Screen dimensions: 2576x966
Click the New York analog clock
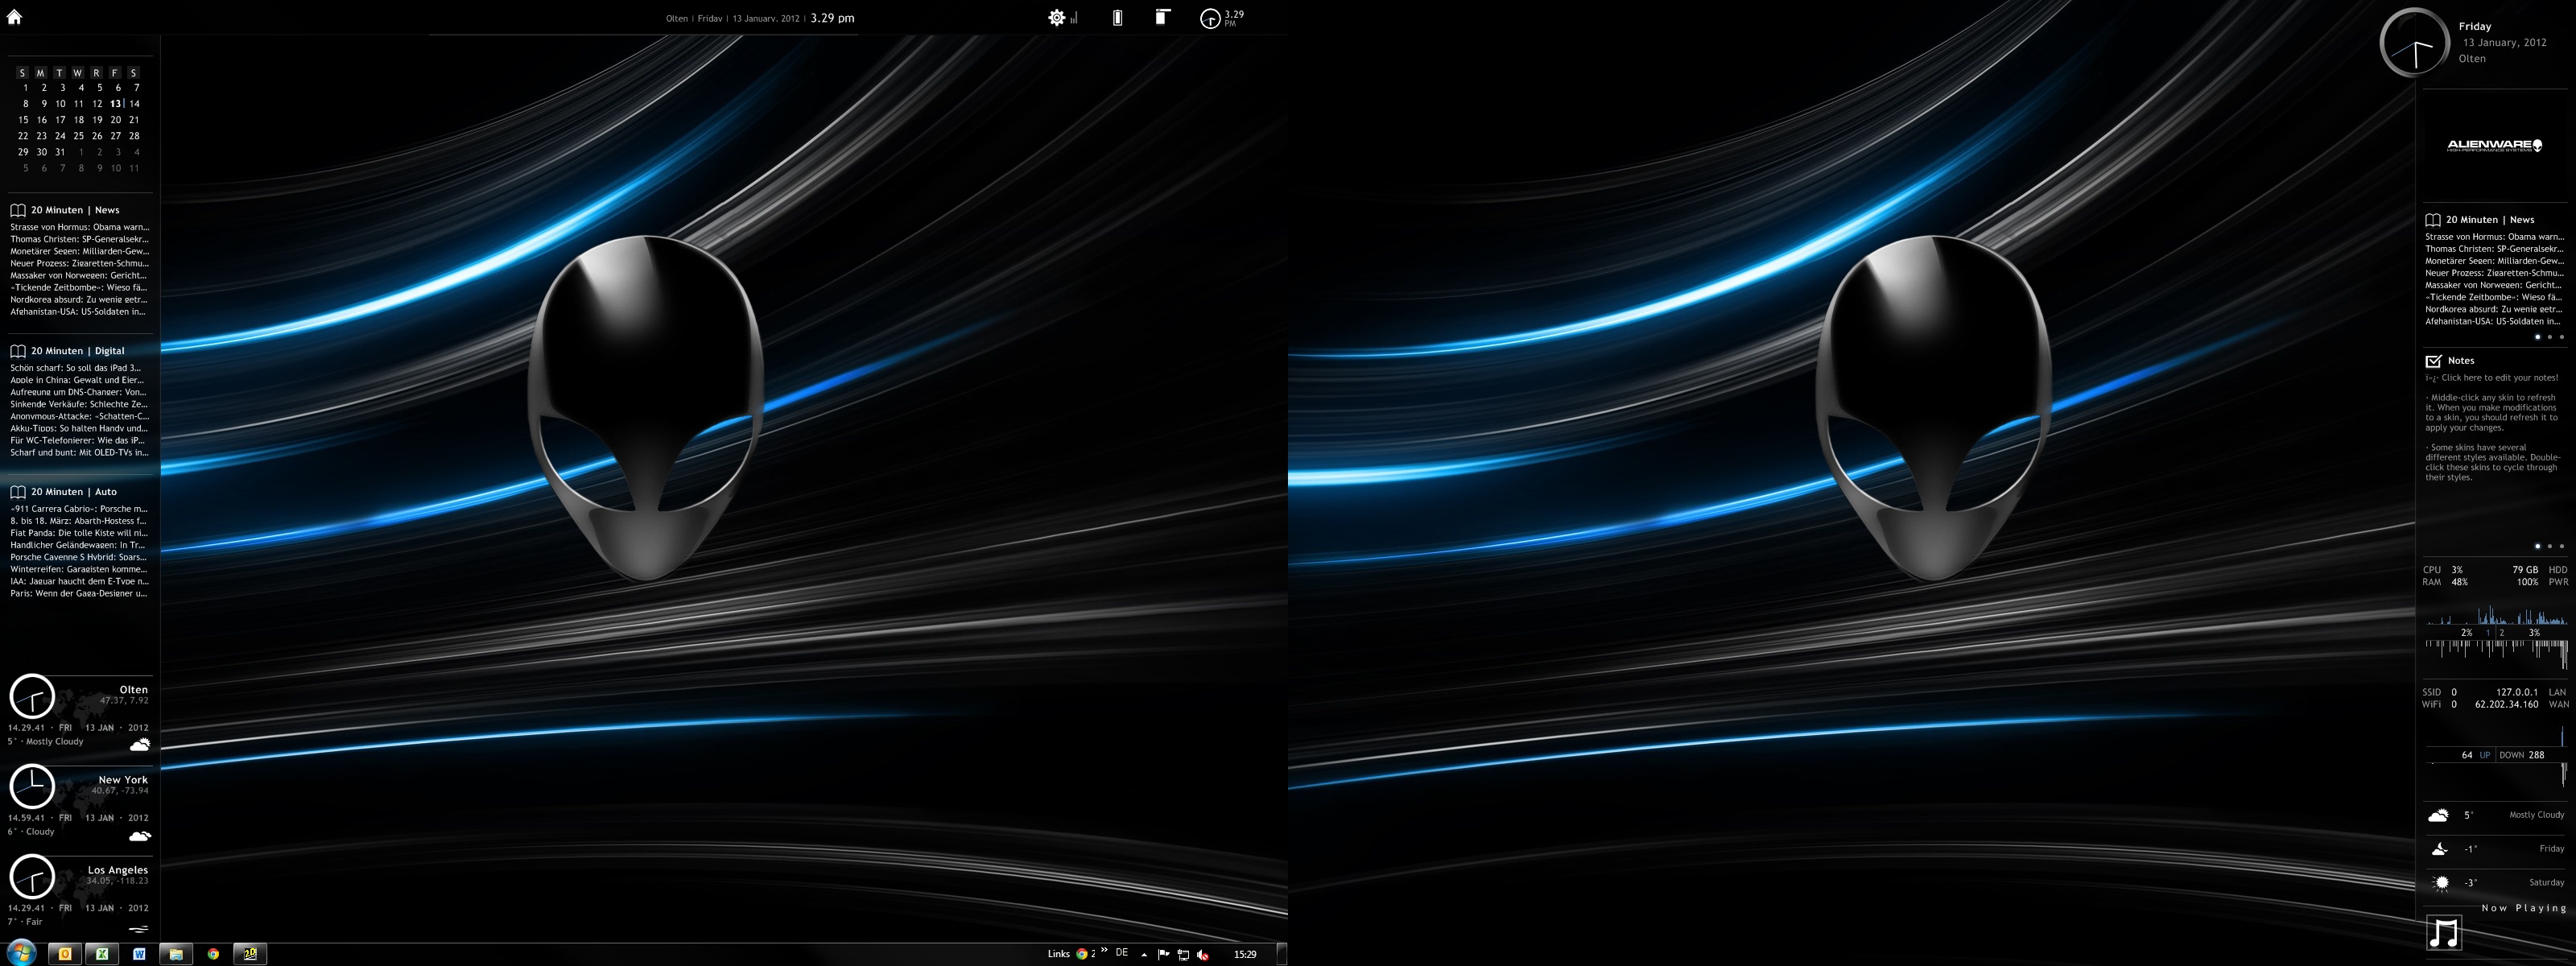point(32,787)
